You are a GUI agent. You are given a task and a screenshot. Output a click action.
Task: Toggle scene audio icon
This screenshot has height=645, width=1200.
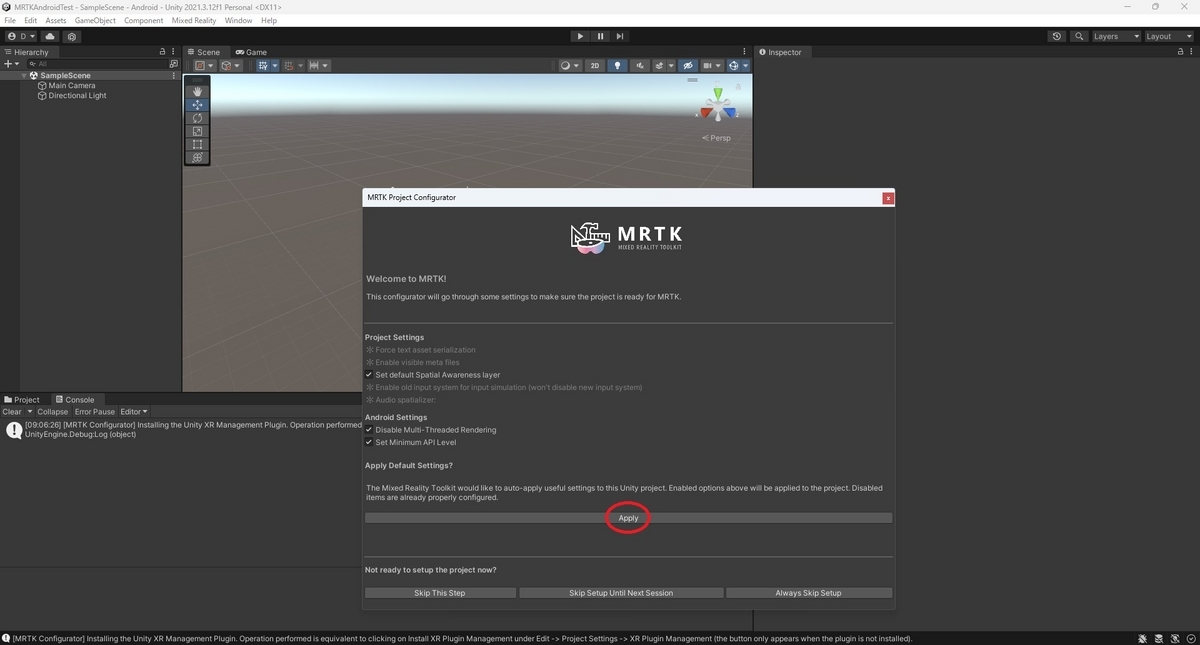(640, 66)
